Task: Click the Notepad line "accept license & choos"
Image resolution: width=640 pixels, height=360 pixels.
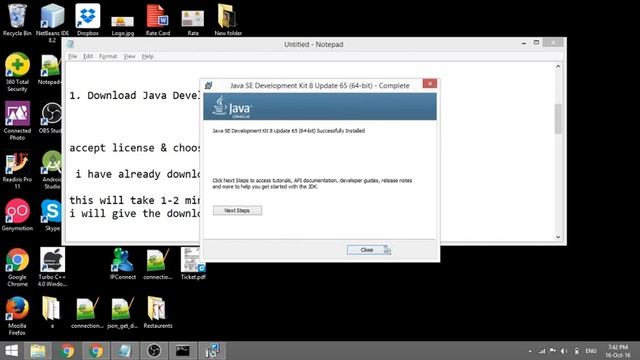Action: coord(135,148)
